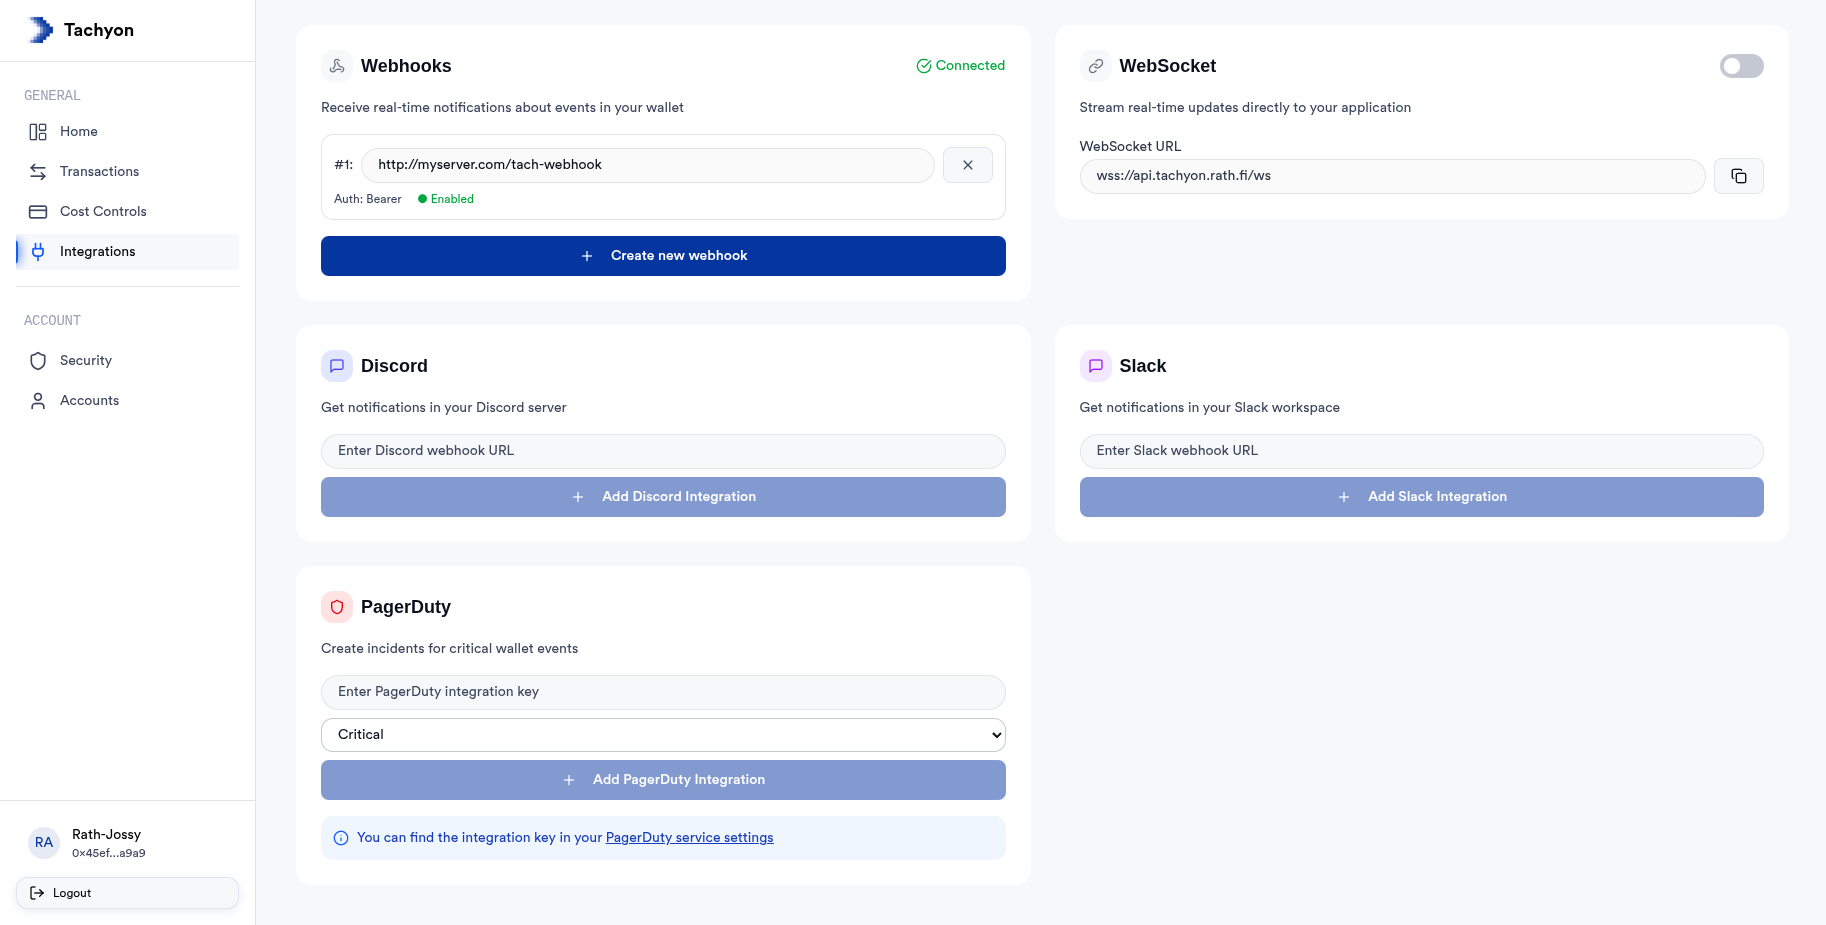The width and height of the screenshot is (1826, 925).
Task: Navigate to the Integrations section
Action: point(97,251)
